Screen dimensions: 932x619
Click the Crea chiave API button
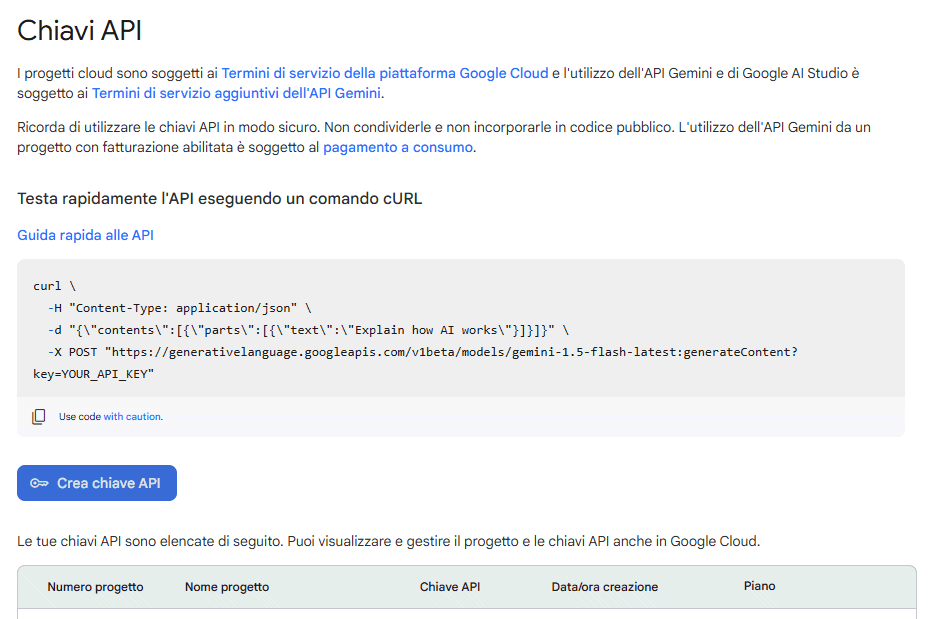coord(97,483)
